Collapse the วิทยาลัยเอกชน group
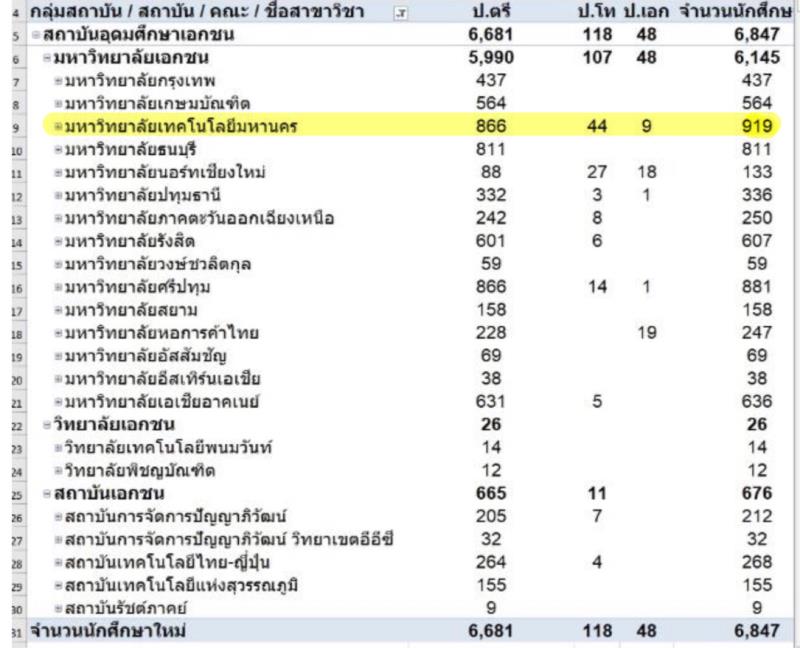The image size is (800, 648). tap(47, 425)
